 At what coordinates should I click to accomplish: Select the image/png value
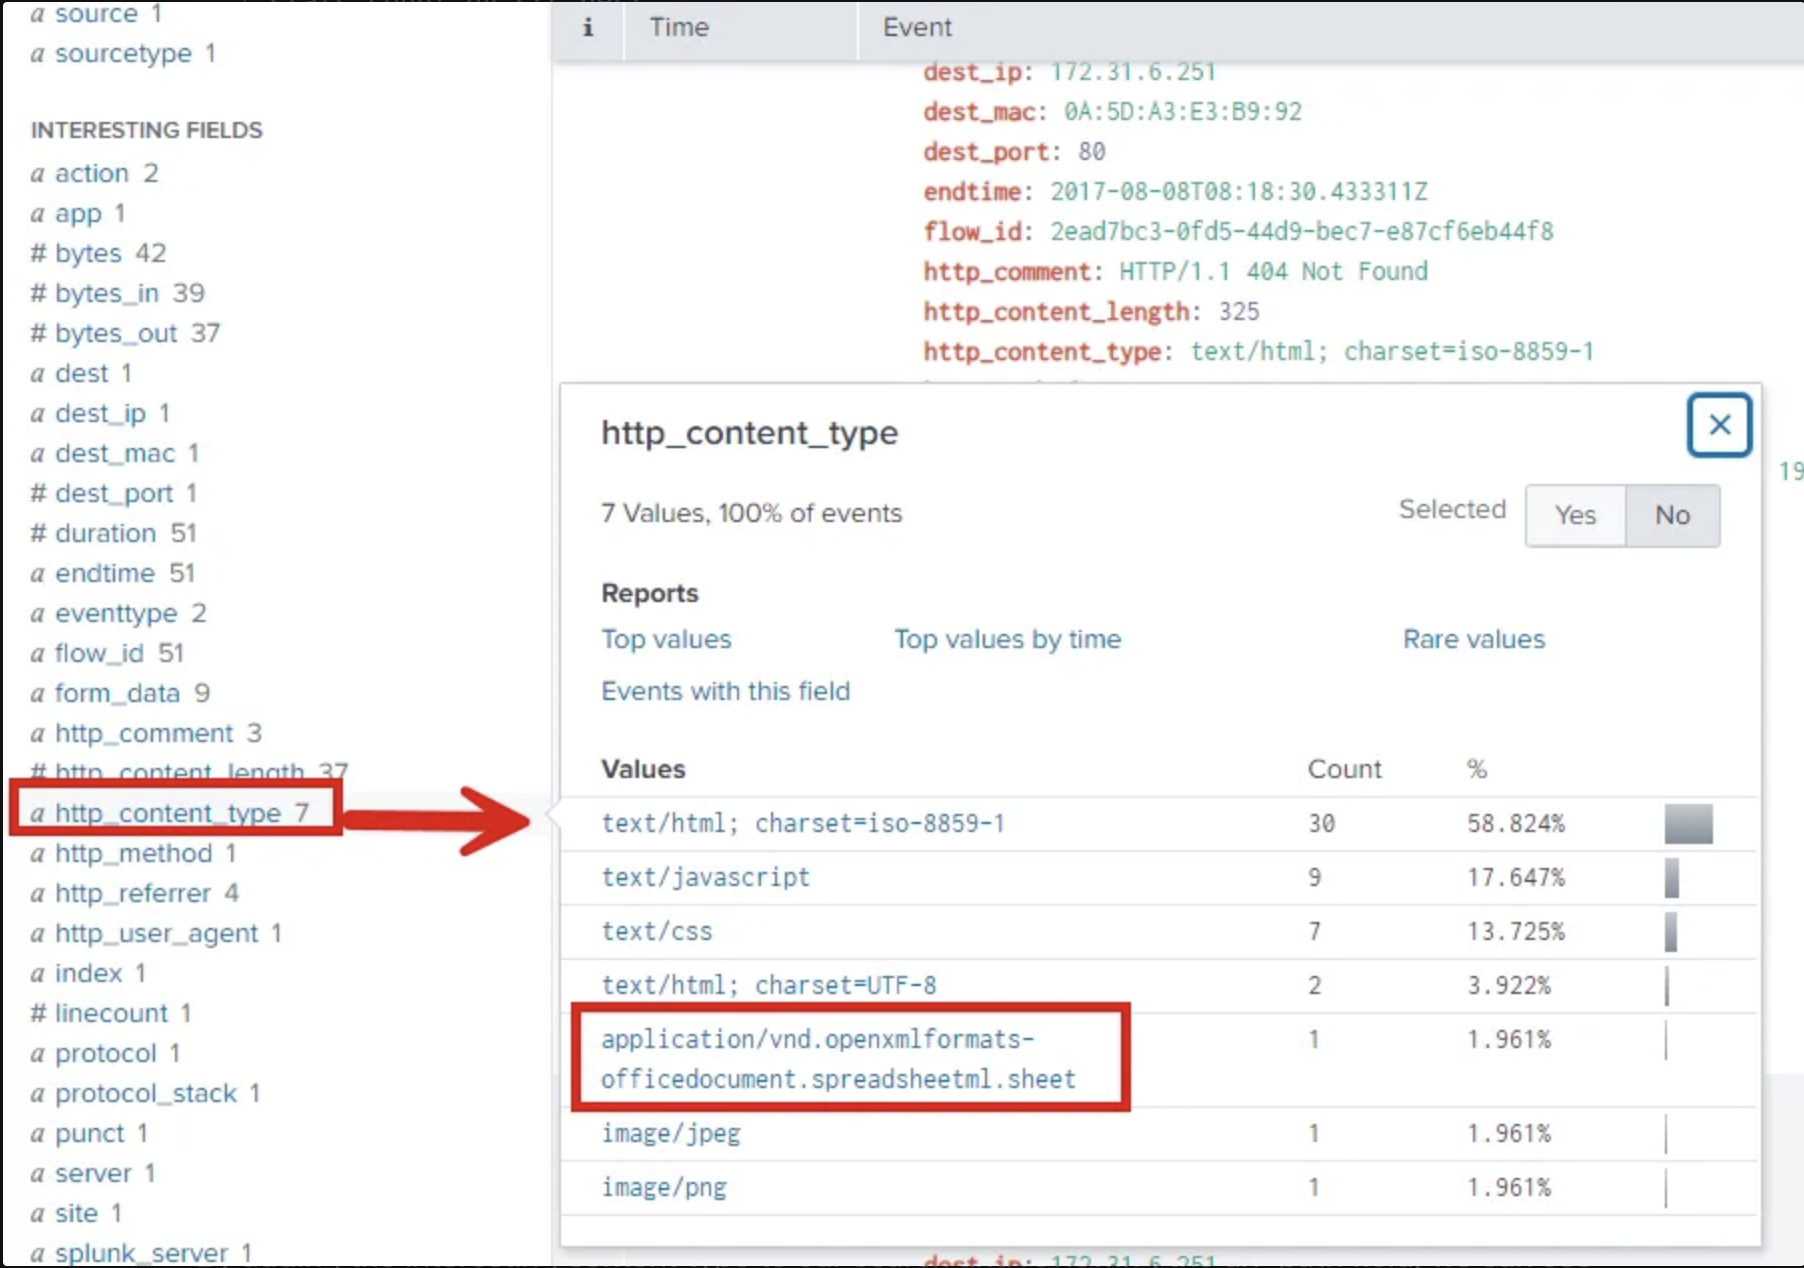pyautogui.click(x=664, y=1187)
